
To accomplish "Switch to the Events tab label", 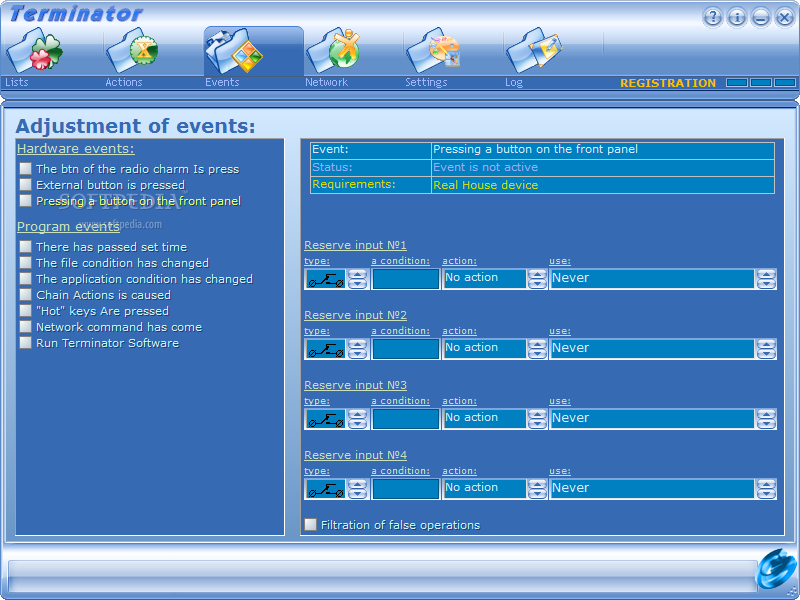I will tap(222, 82).
